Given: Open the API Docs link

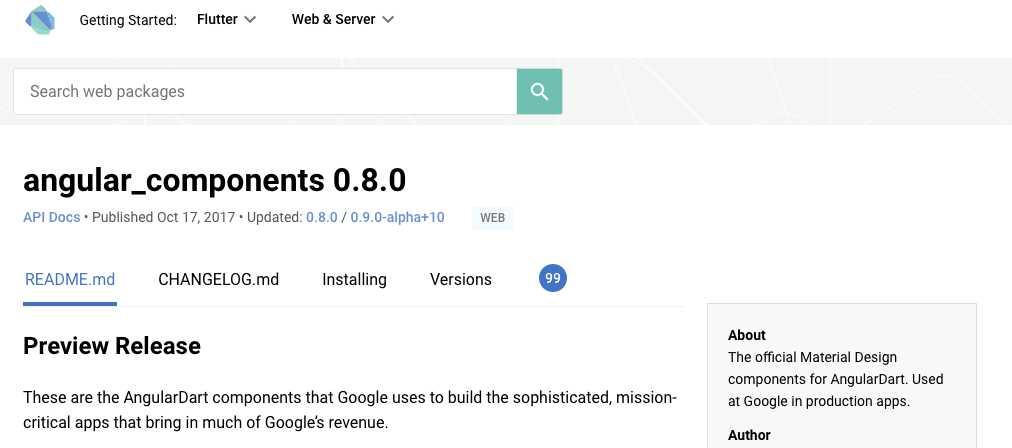Looking at the screenshot, I should [52, 217].
